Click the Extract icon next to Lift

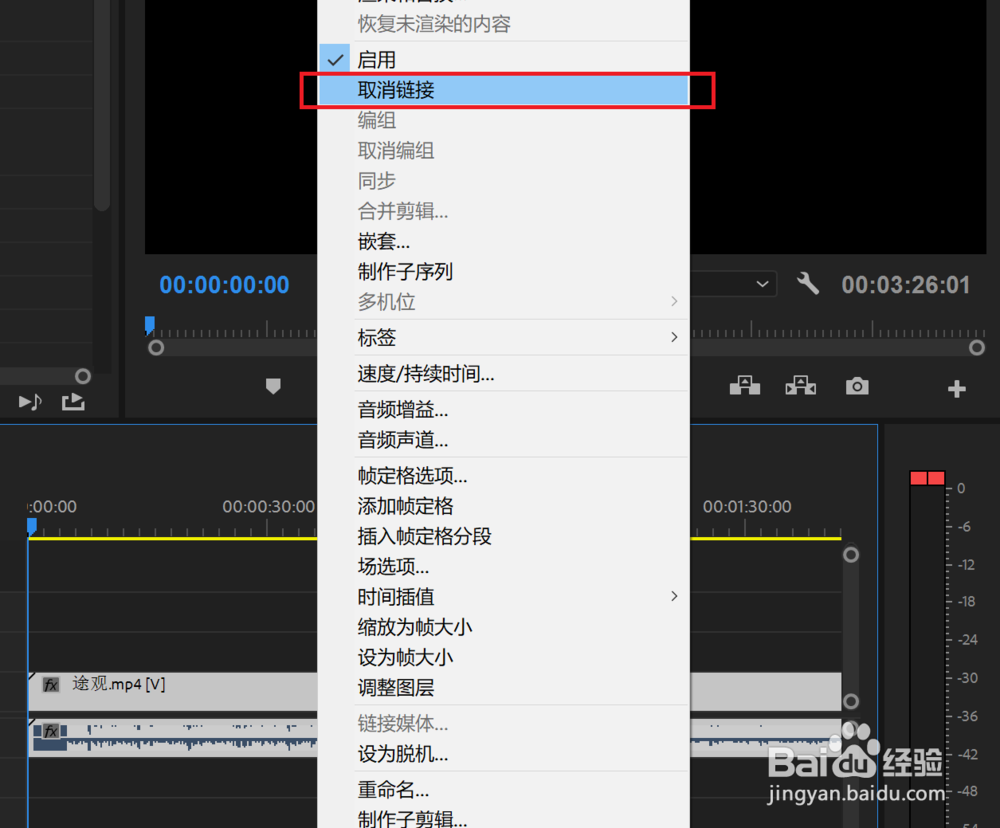coord(801,386)
